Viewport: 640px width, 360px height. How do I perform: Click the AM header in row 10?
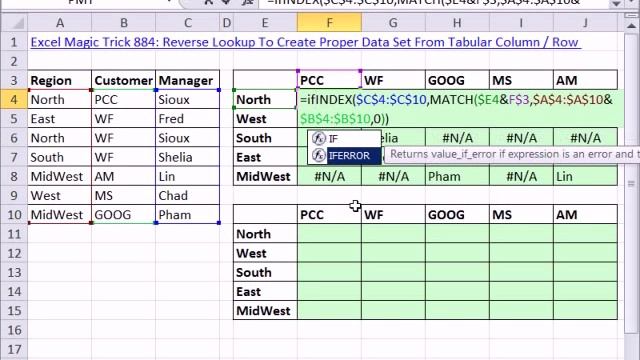[x=585, y=215]
